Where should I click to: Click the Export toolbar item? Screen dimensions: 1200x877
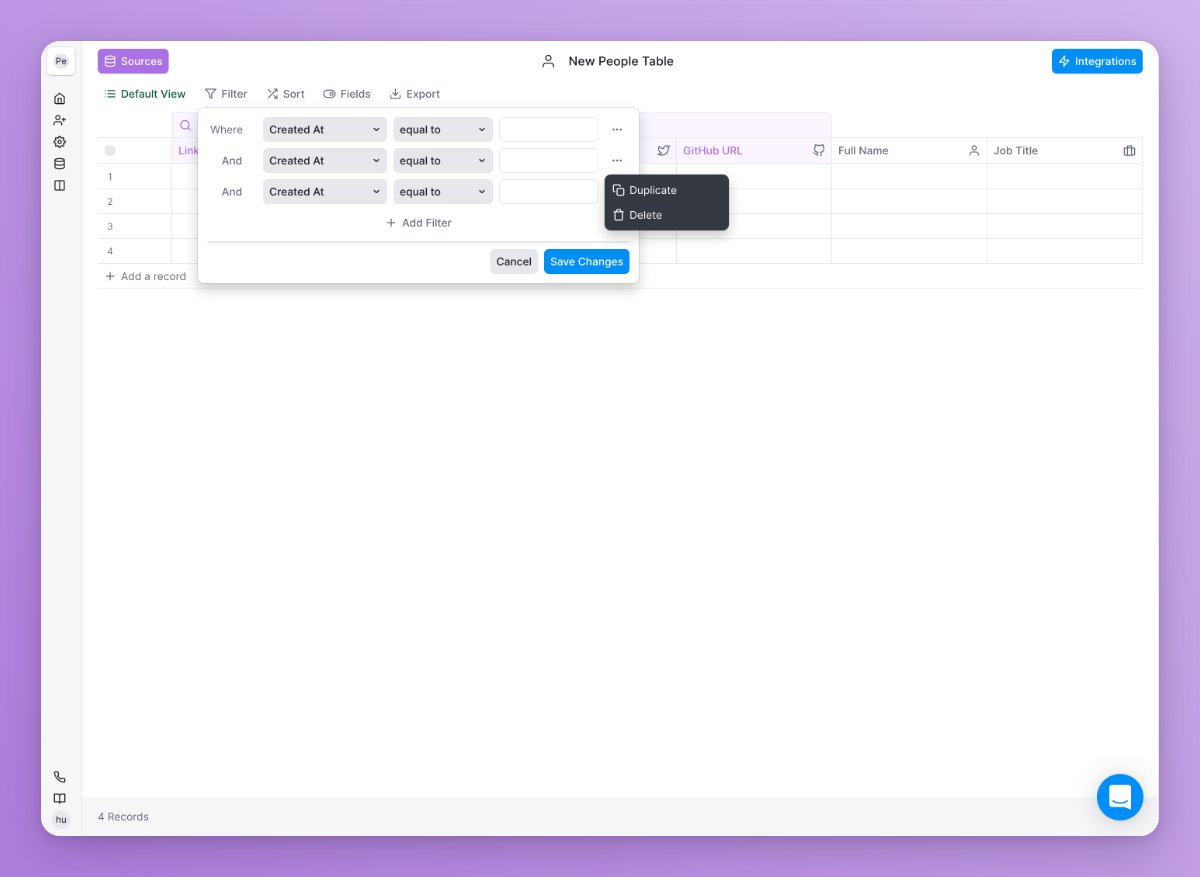[415, 94]
